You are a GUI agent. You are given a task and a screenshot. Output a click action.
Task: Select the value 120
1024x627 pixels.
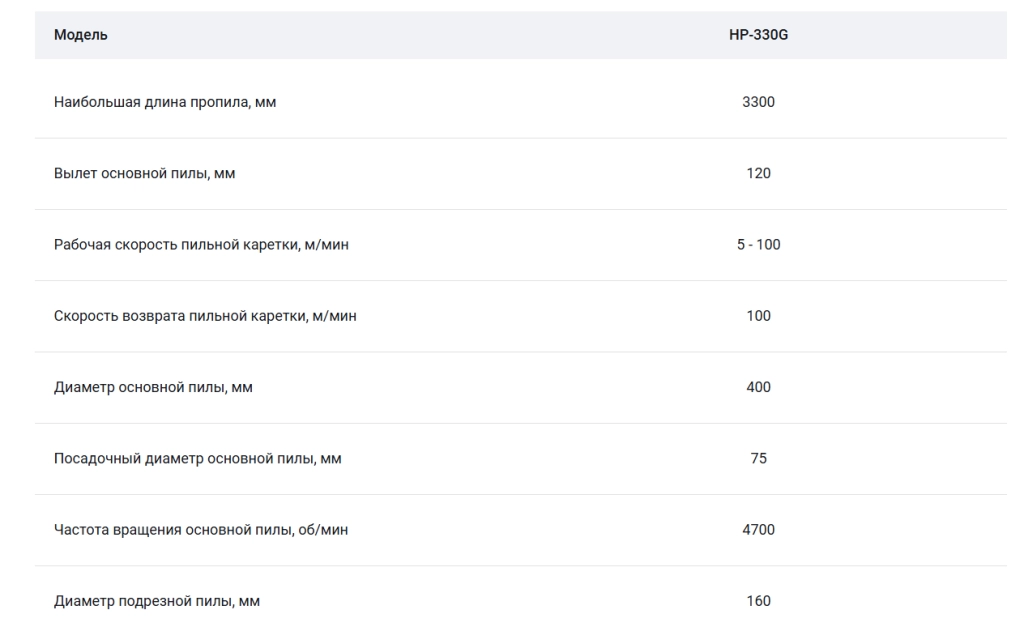pos(758,173)
